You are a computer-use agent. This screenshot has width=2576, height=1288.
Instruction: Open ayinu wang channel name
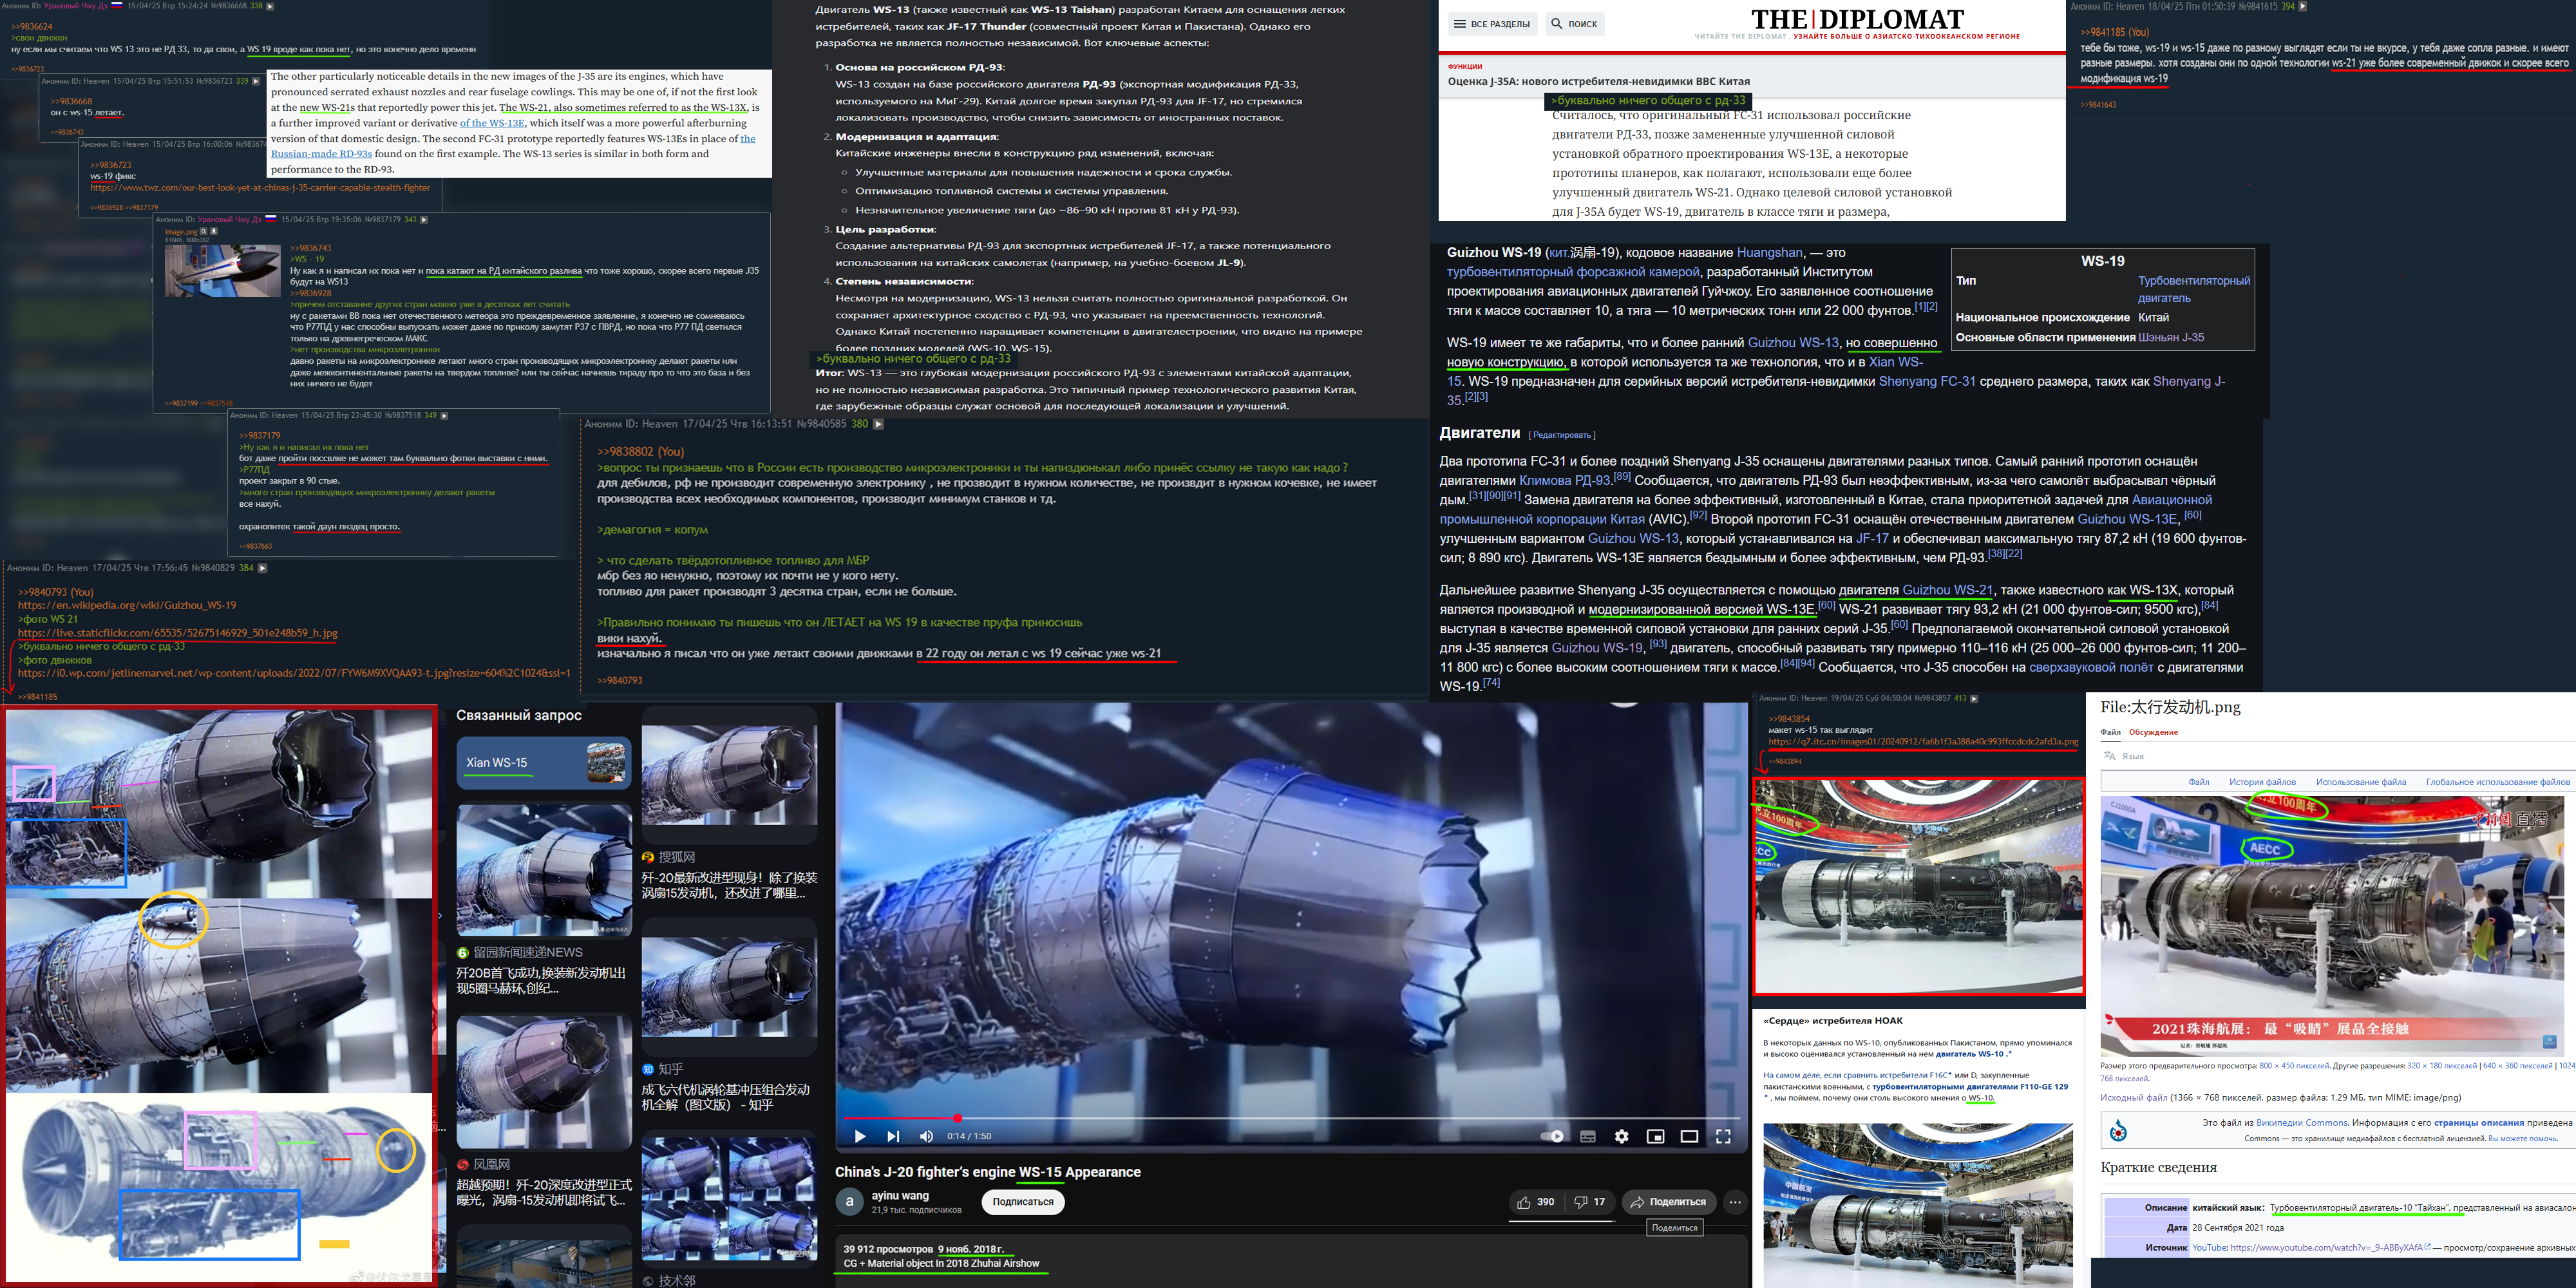coord(900,1195)
